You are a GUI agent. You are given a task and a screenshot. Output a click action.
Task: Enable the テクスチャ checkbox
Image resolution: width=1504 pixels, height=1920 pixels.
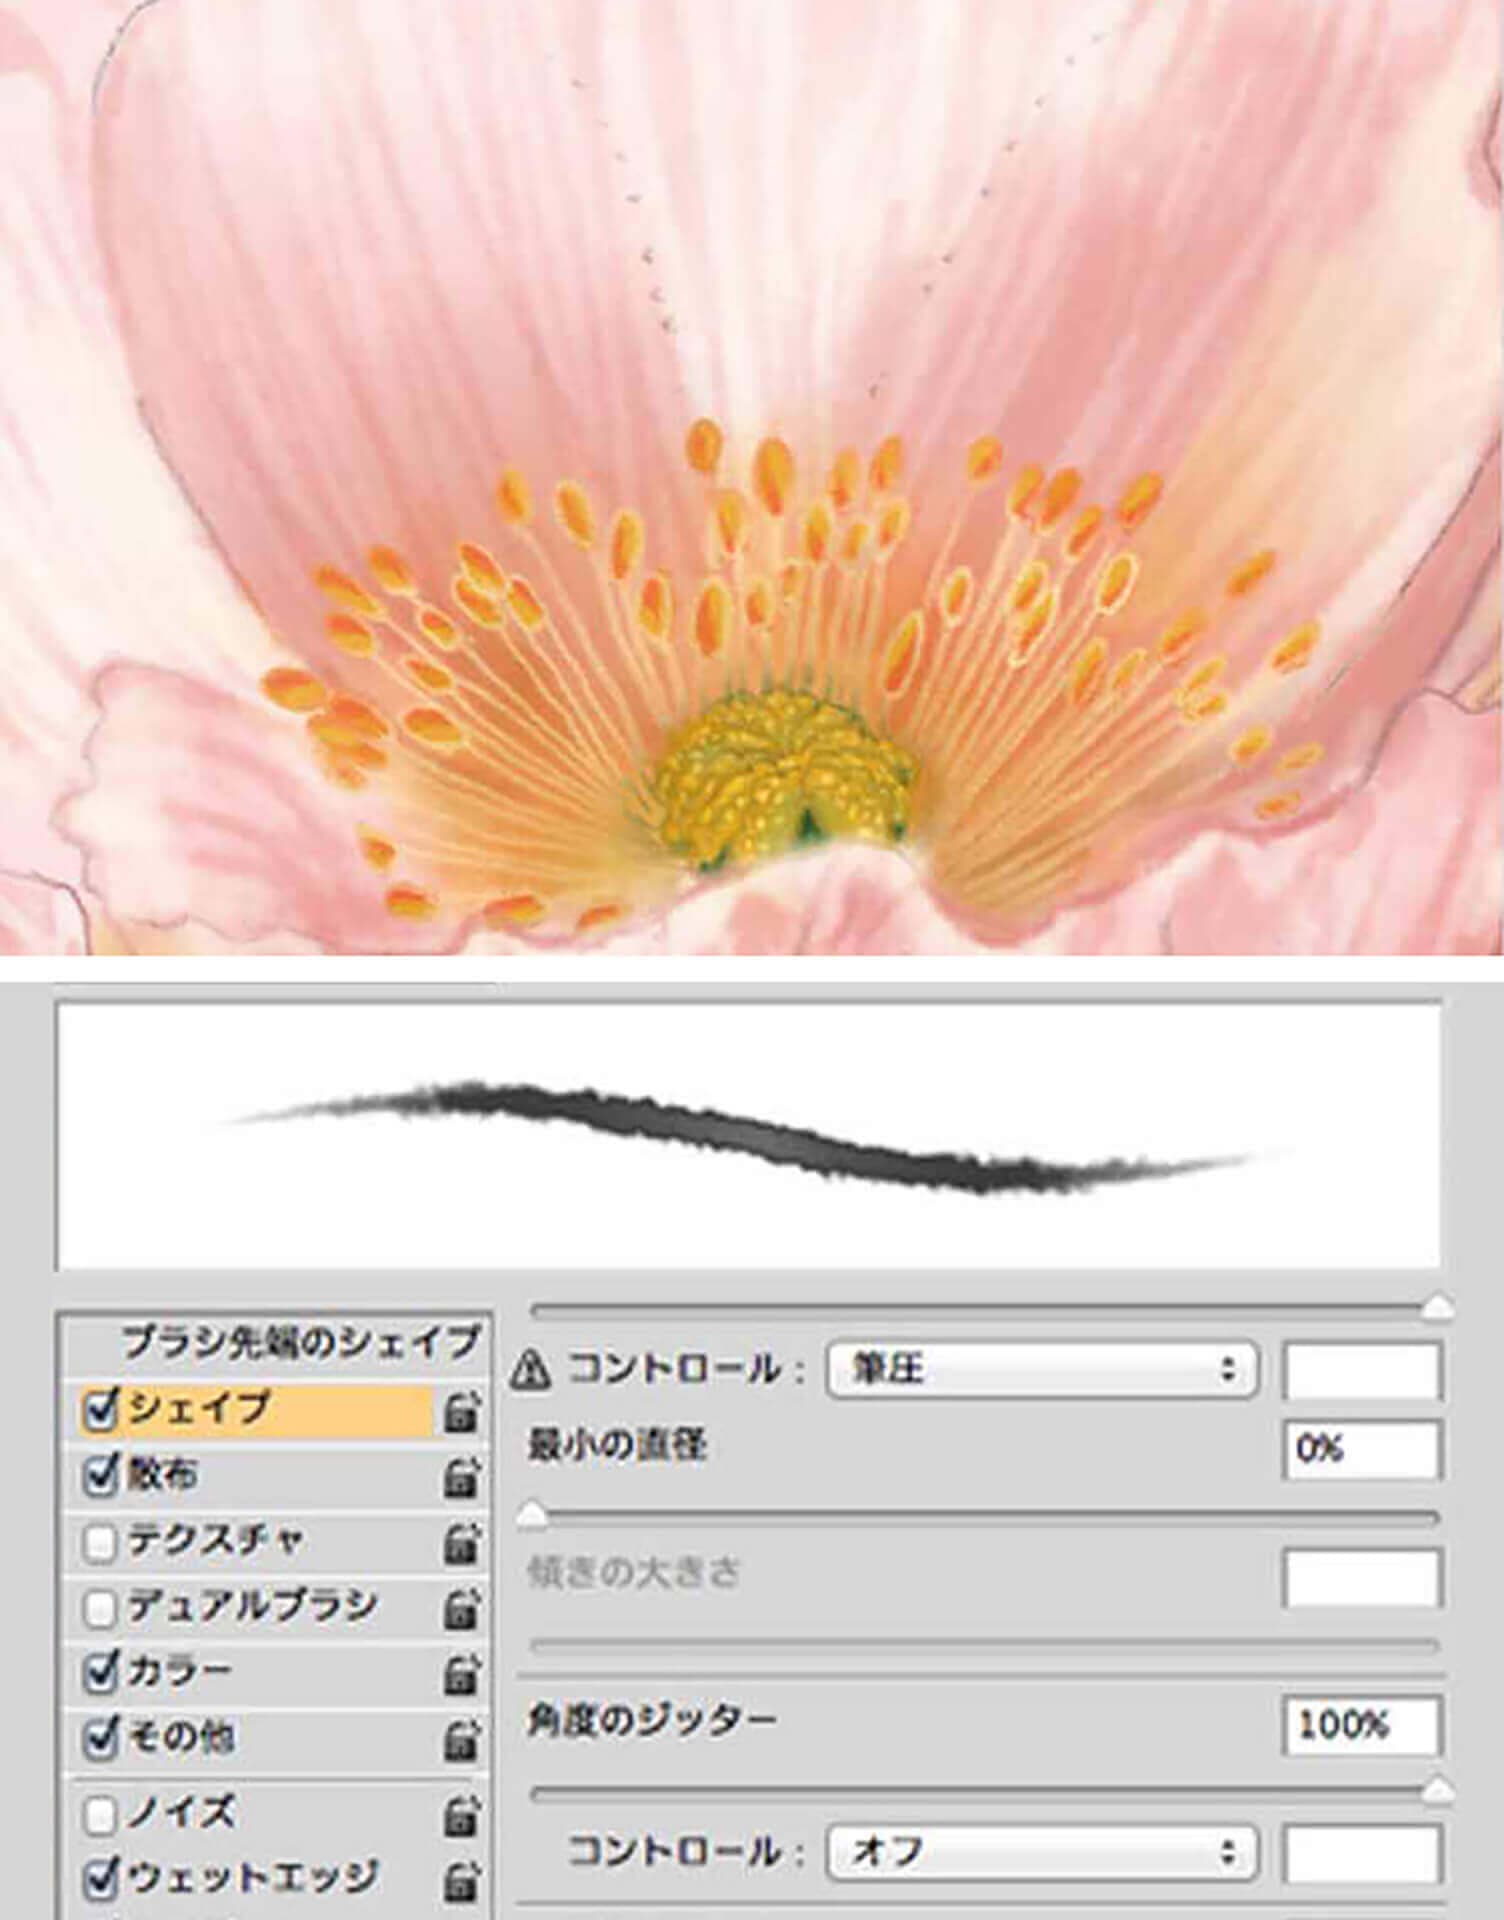click(101, 1543)
